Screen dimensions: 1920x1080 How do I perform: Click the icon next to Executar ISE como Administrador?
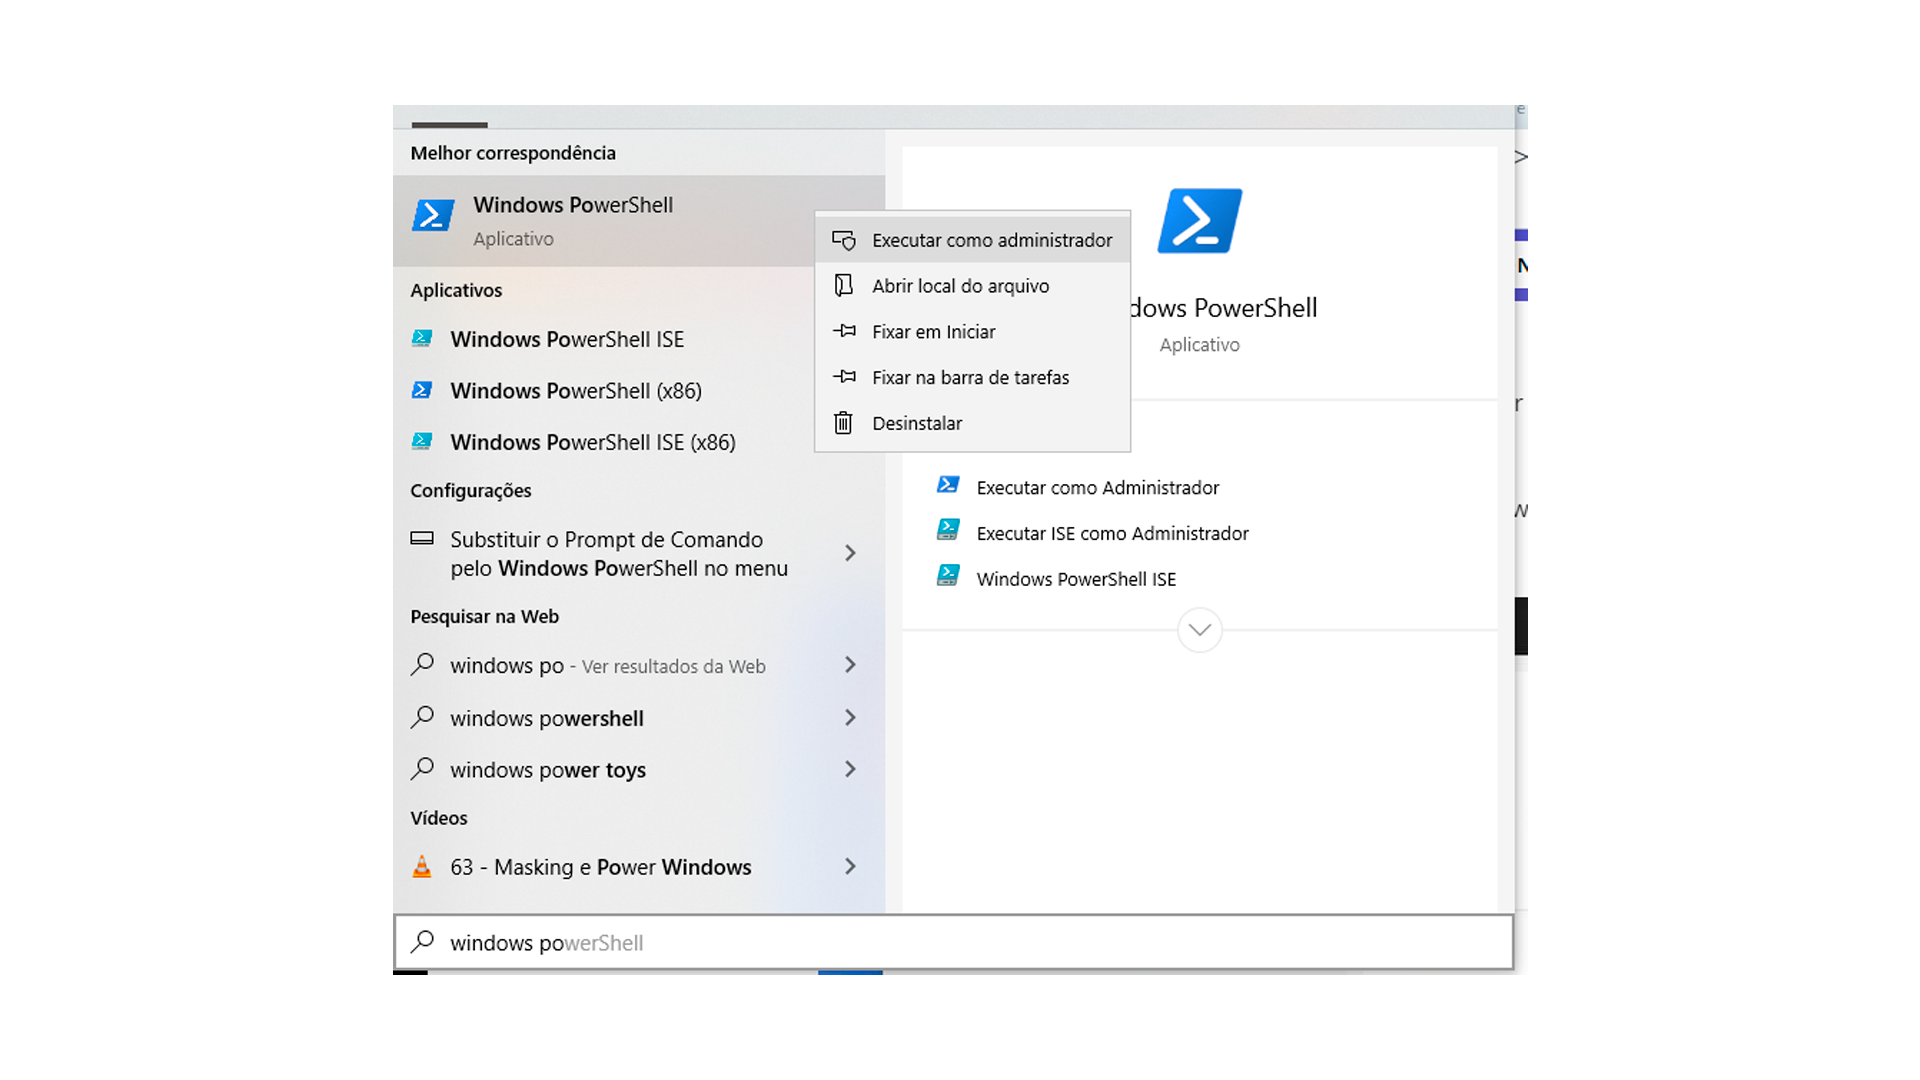click(948, 530)
